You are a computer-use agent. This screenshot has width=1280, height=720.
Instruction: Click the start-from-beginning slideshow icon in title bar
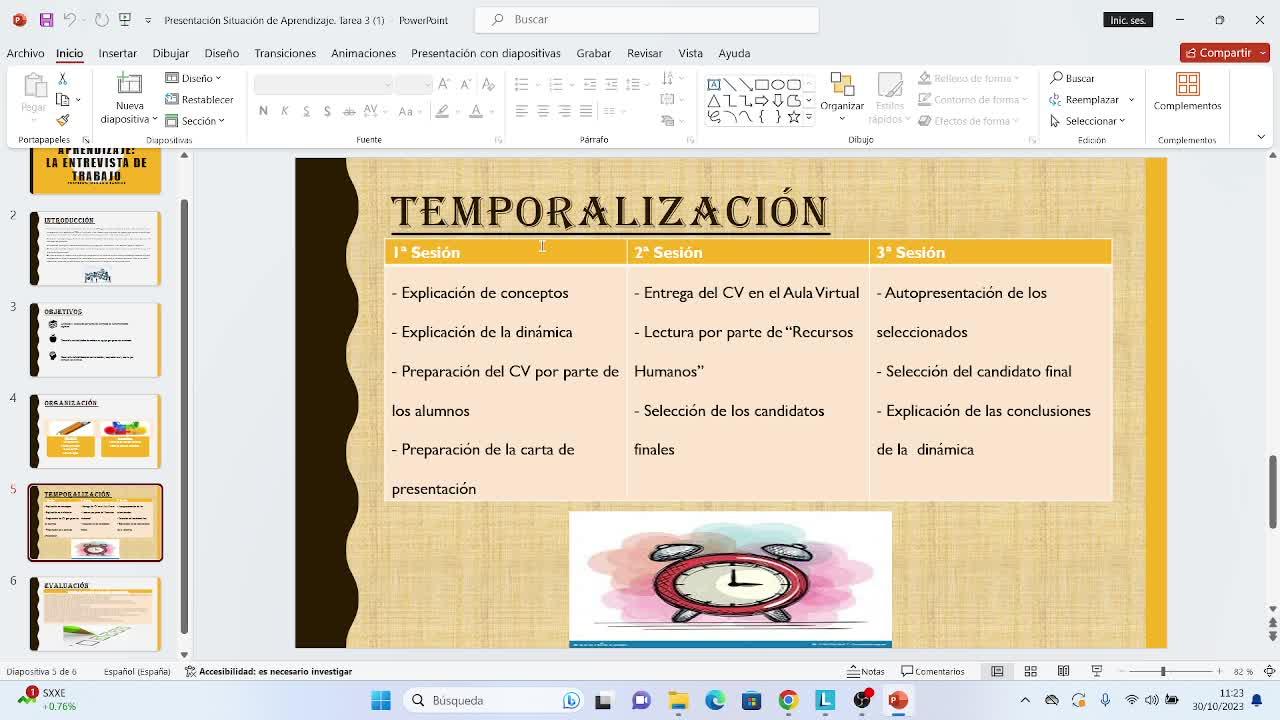click(125, 20)
